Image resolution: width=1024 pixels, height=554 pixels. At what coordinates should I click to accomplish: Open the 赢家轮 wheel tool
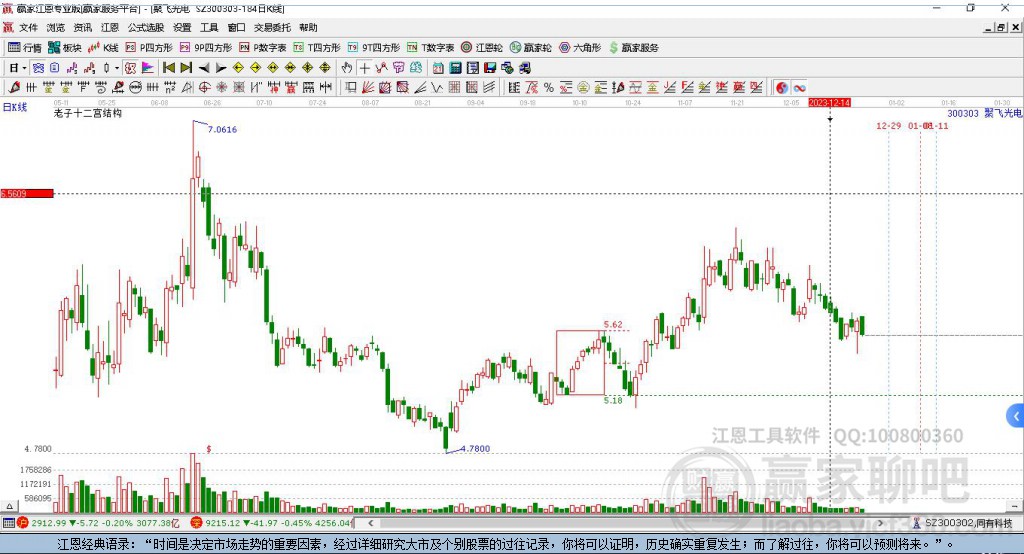click(x=530, y=48)
